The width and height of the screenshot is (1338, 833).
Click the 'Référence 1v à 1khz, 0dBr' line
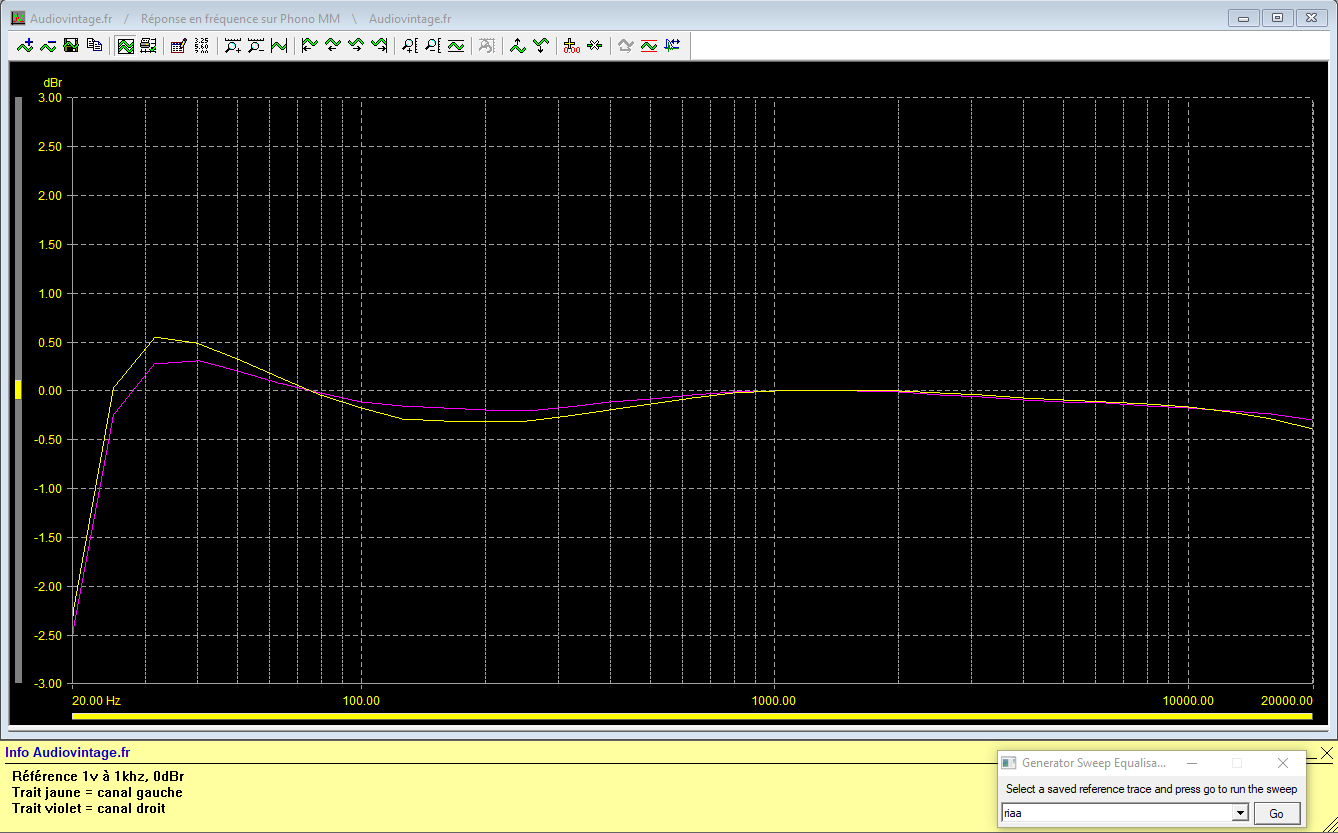[98, 776]
